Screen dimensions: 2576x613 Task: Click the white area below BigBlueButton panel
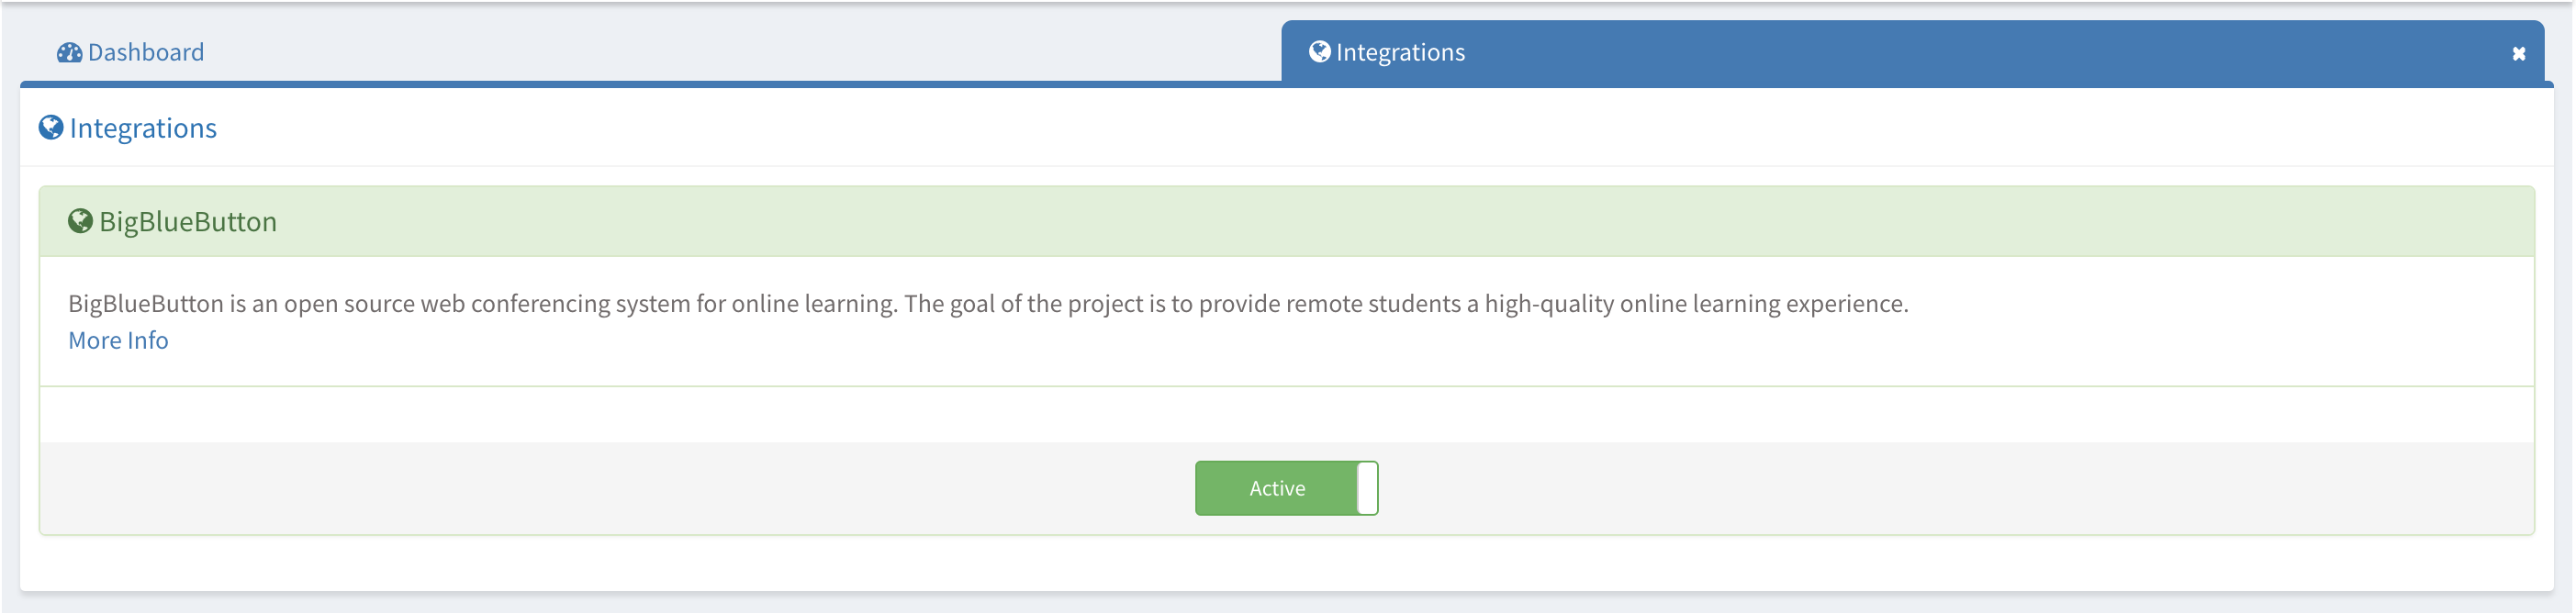1286,562
